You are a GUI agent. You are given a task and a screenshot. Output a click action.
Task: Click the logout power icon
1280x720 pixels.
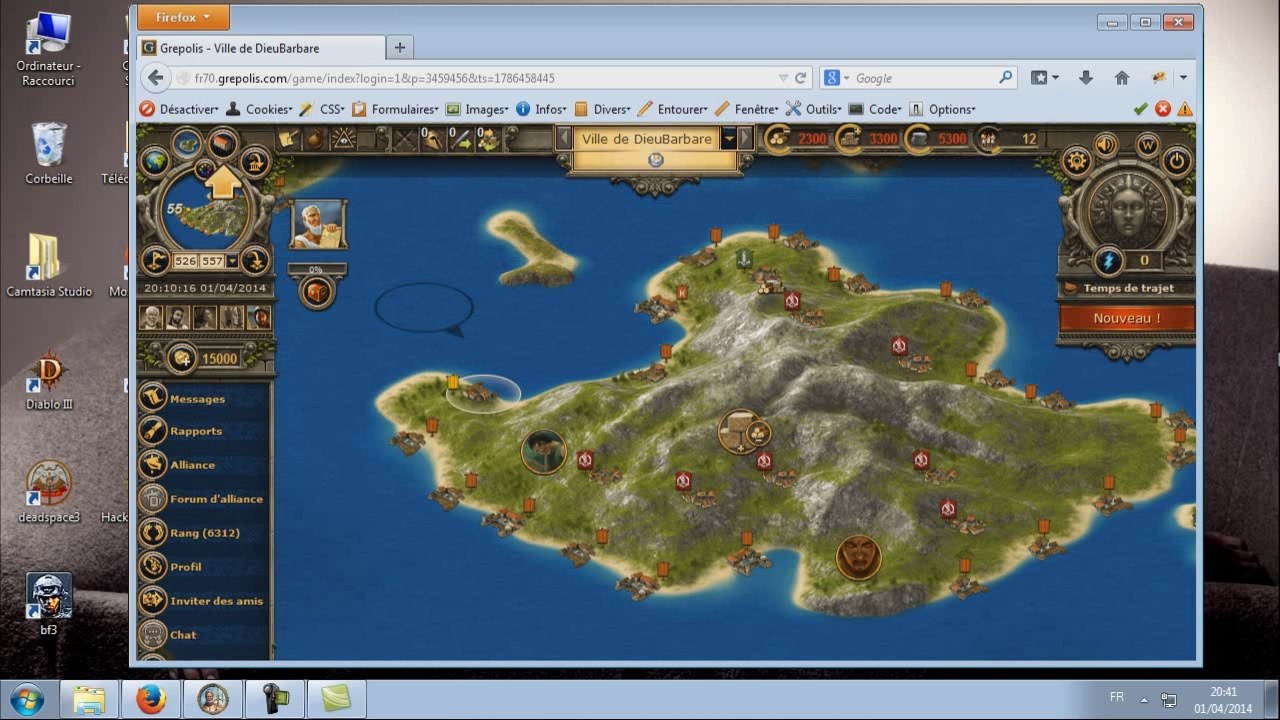coord(1177,161)
